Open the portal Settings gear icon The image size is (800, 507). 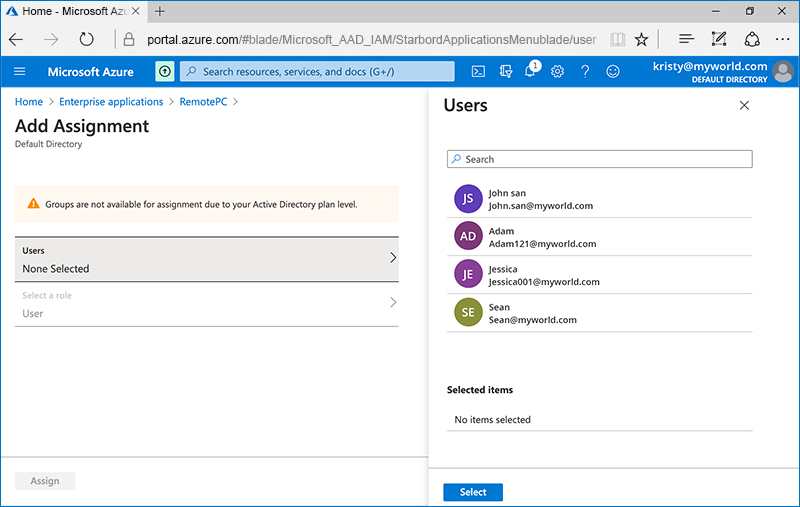point(558,72)
